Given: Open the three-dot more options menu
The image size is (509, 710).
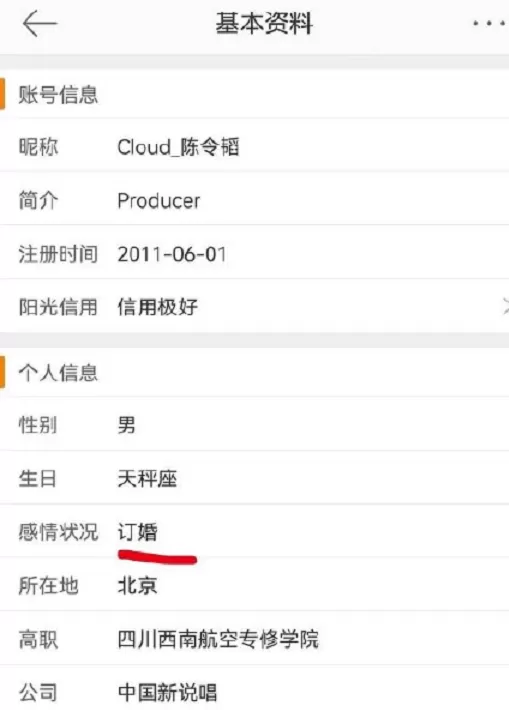Looking at the screenshot, I should 489,24.
